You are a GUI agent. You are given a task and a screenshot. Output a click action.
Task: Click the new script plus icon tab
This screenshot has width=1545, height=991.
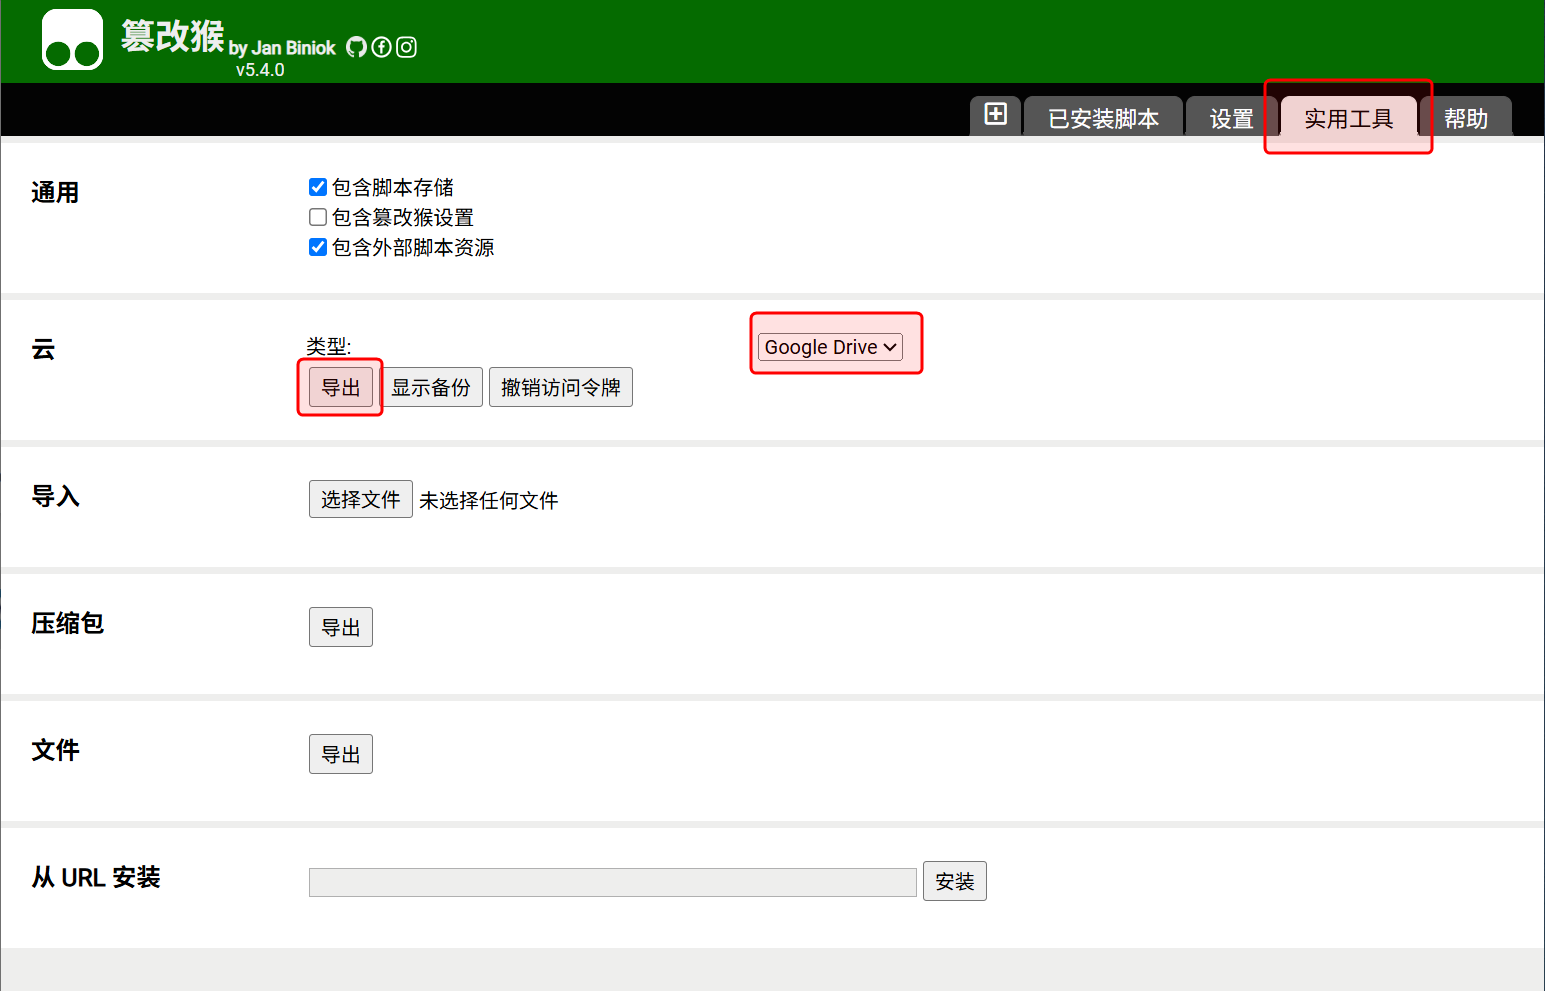coord(995,115)
